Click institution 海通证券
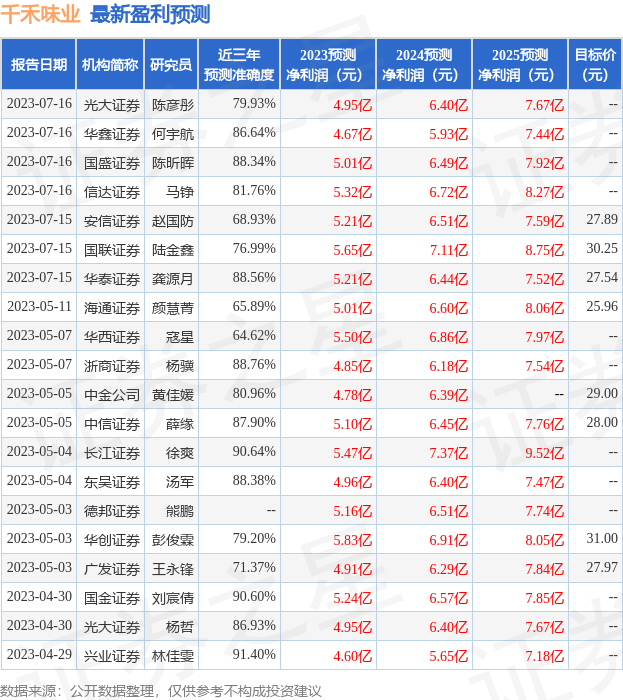Screen dimensions: 623x700 [x=112, y=308]
